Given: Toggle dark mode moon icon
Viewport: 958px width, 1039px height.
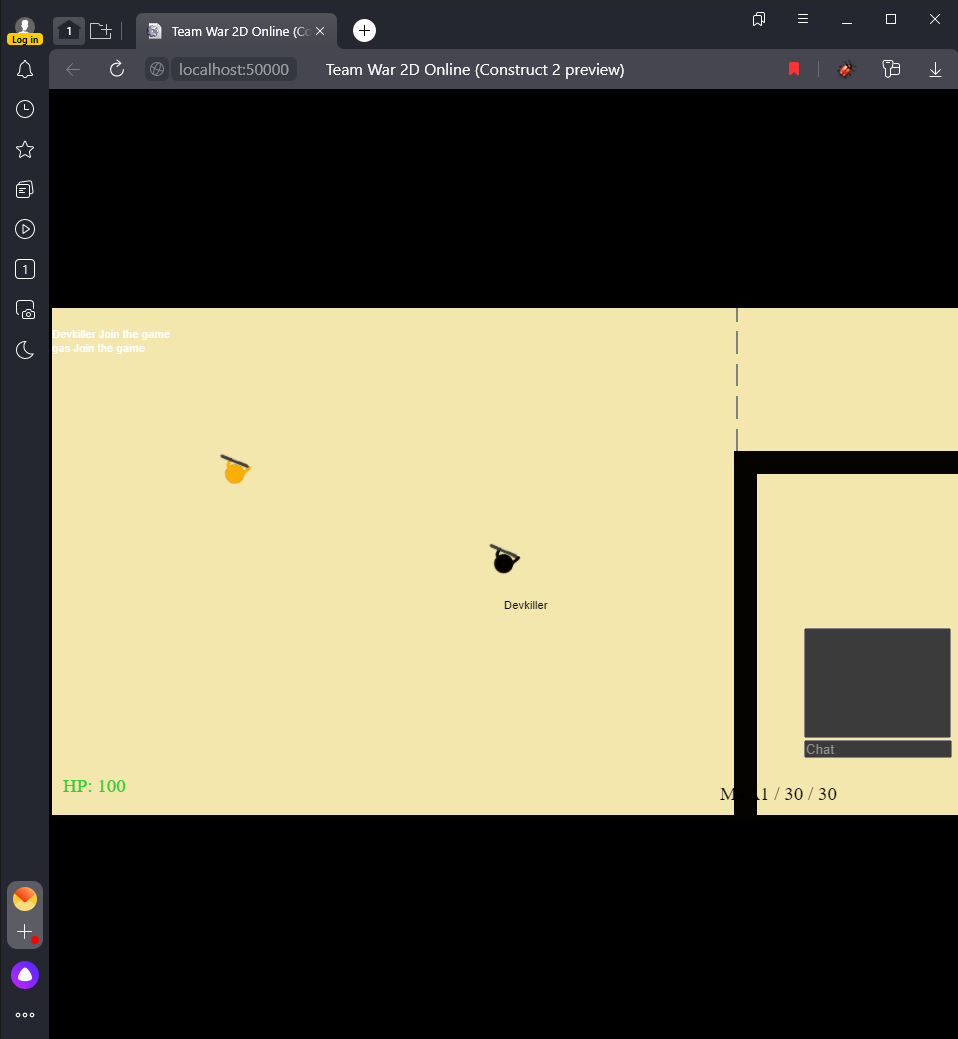Looking at the screenshot, I should [25, 350].
